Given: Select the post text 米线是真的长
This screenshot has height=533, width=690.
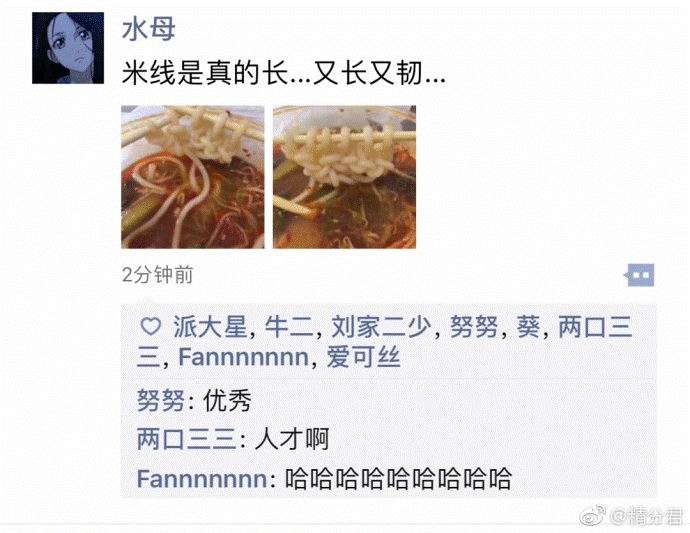Looking at the screenshot, I should click(205, 73).
